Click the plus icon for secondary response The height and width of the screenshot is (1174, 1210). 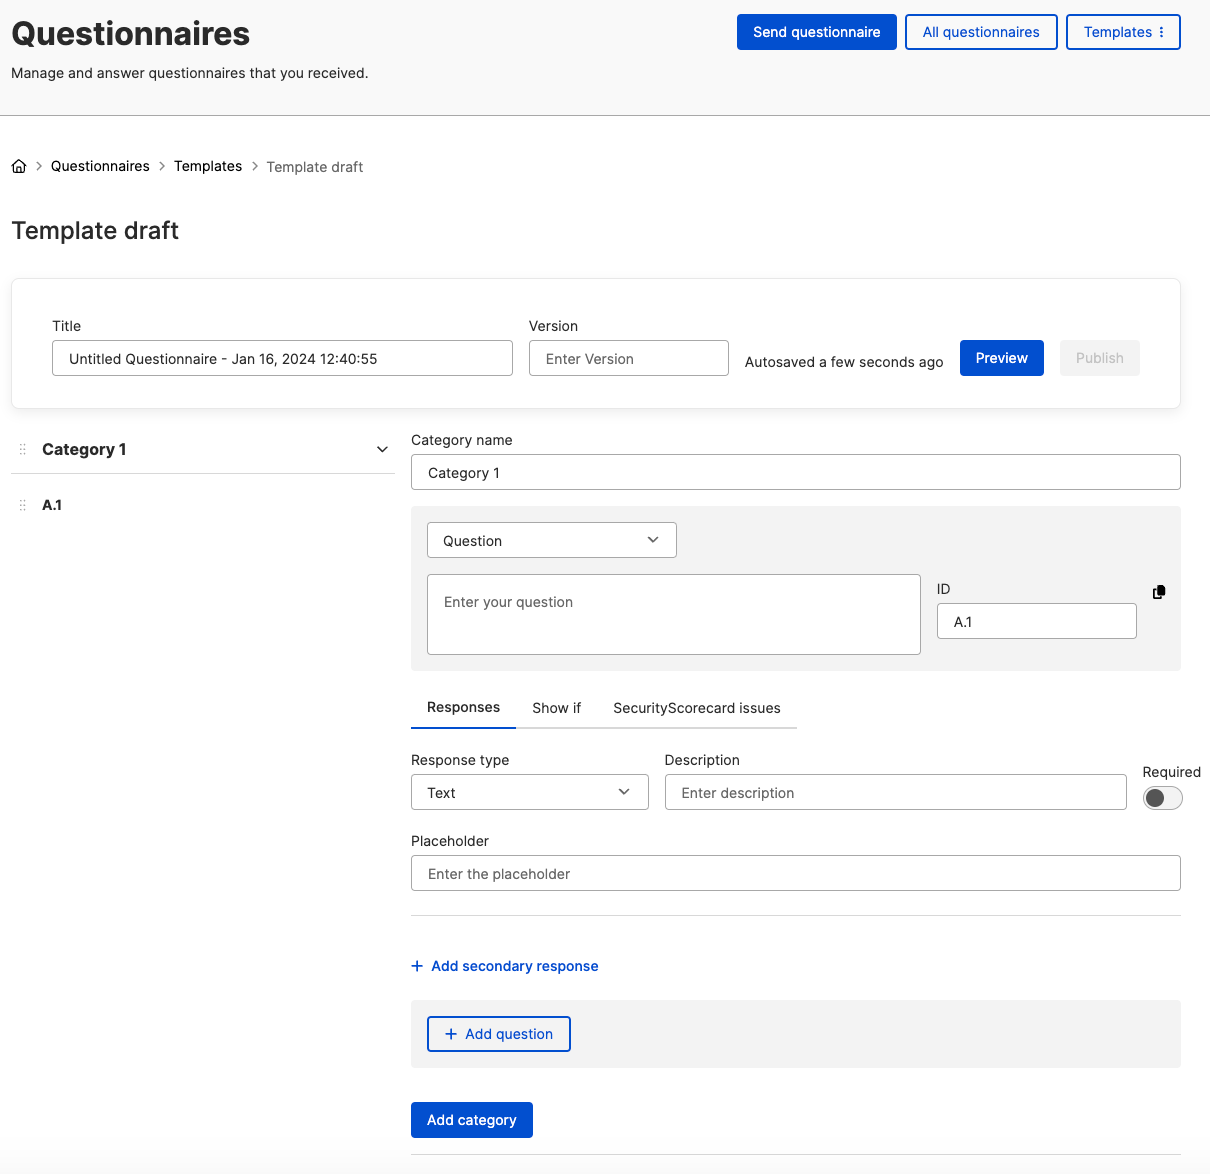click(417, 966)
